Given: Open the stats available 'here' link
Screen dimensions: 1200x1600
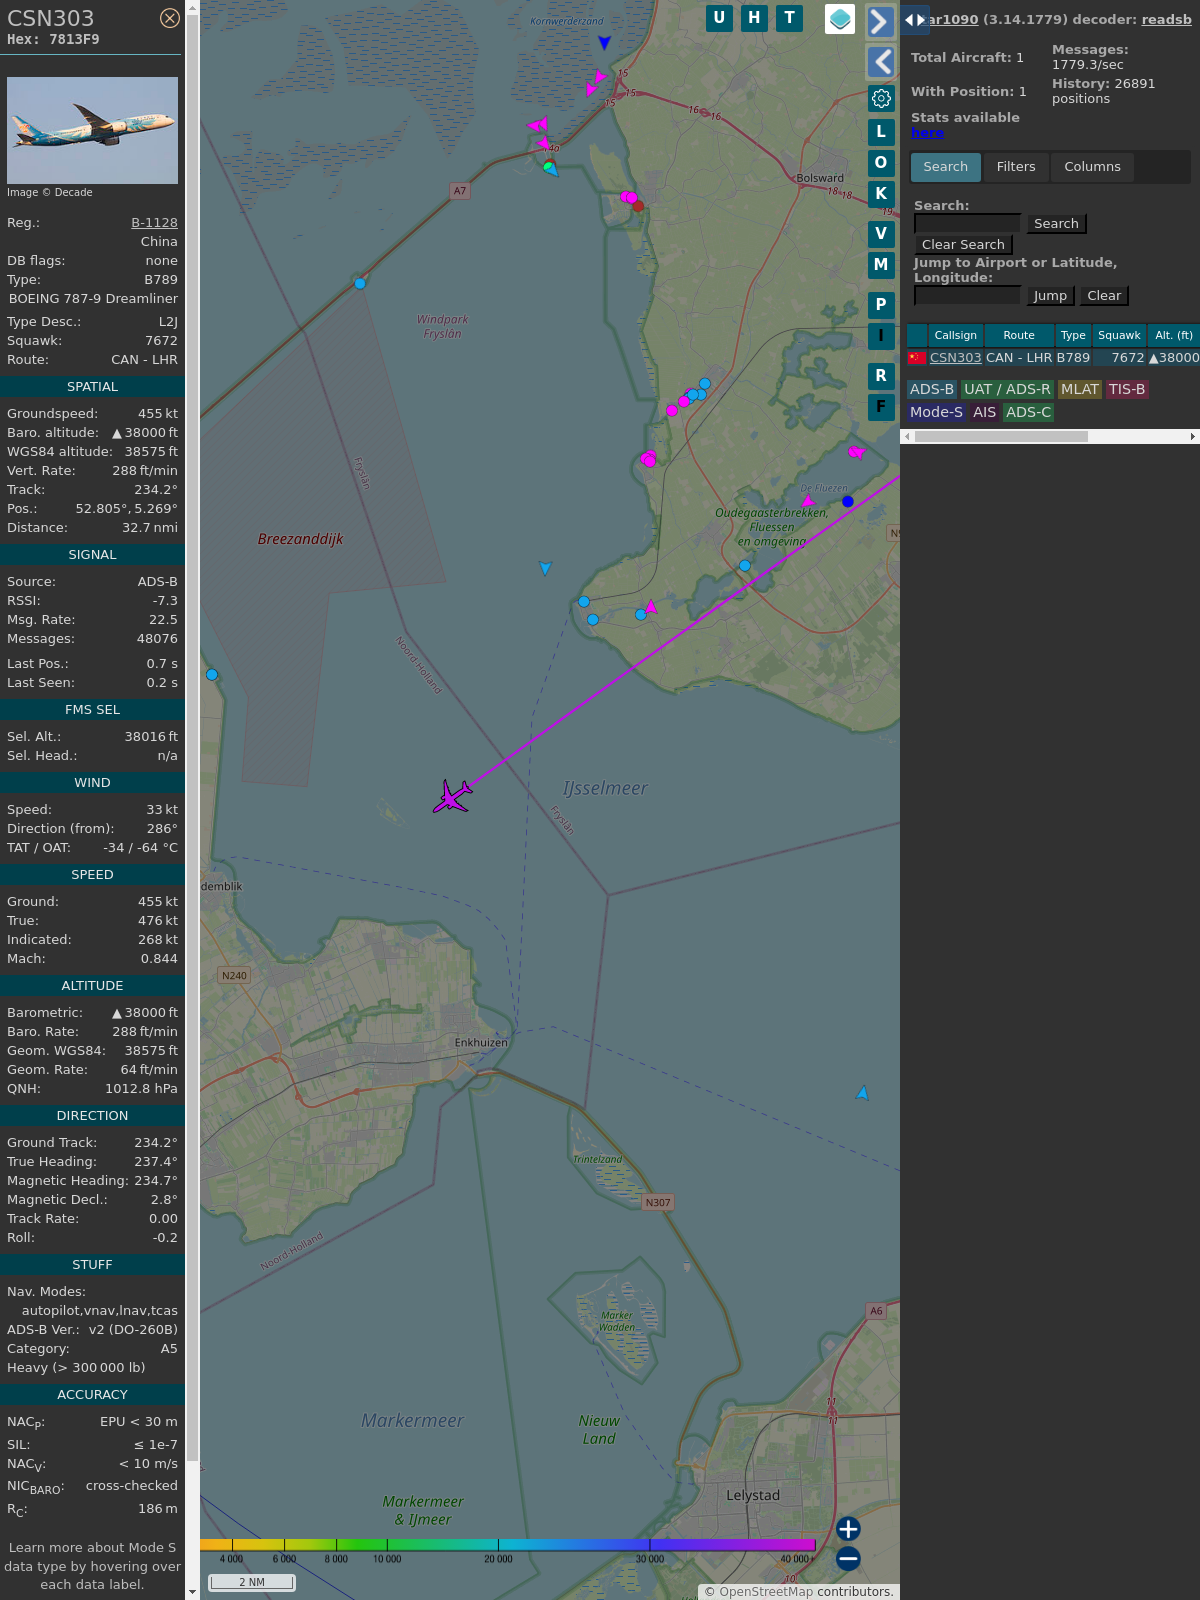Looking at the screenshot, I should [x=927, y=133].
